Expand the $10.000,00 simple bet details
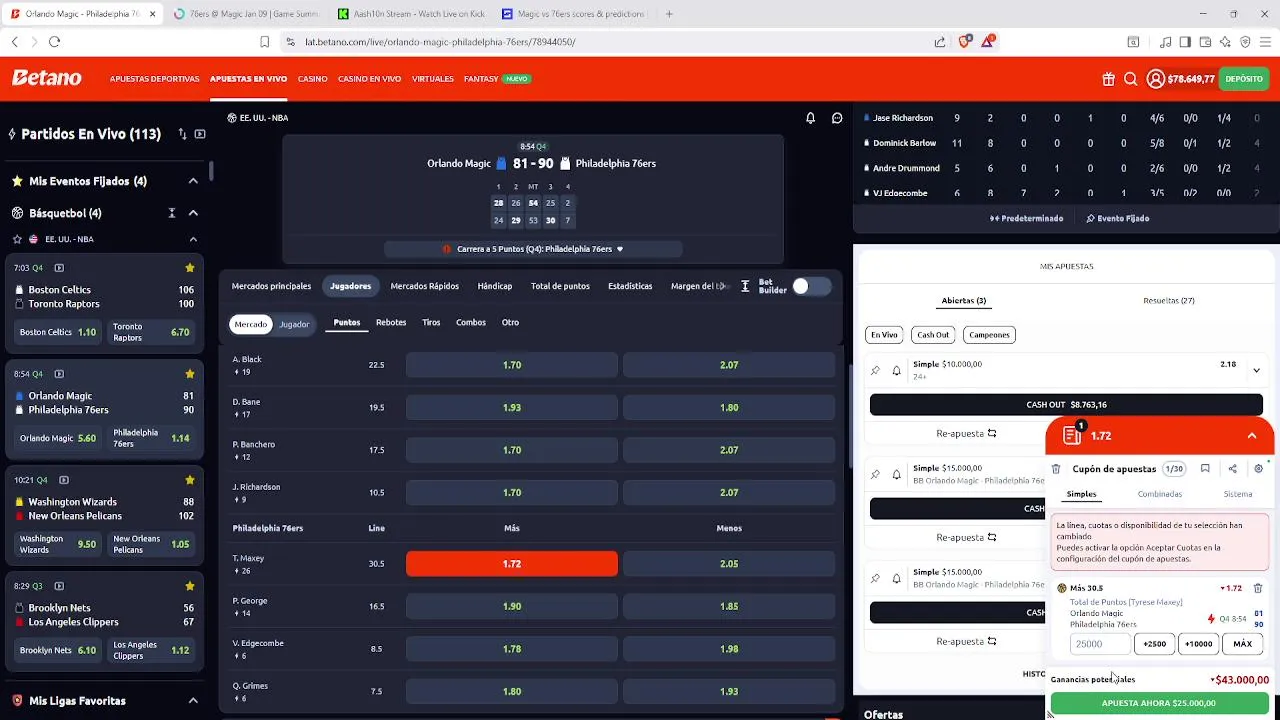The width and height of the screenshot is (1280, 720). pyautogui.click(x=1256, y=370)
